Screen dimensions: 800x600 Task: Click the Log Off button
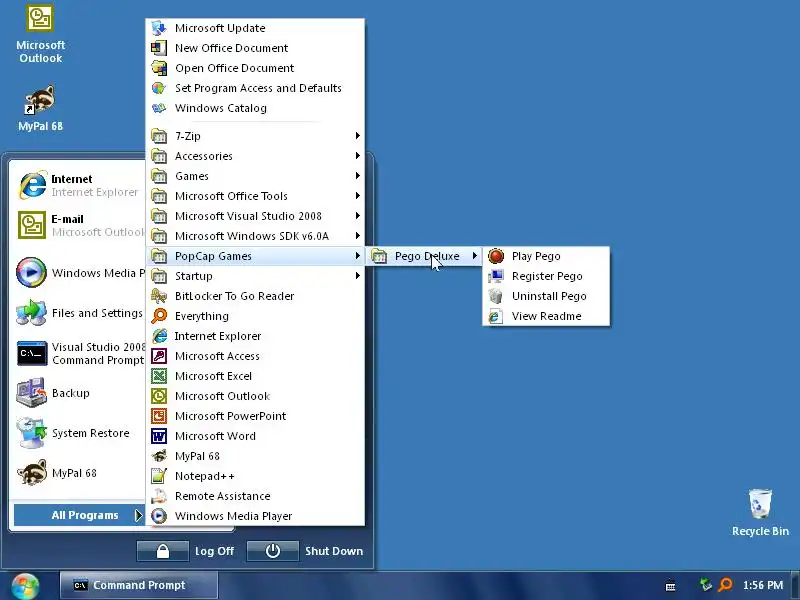pyautogui.click(x=187, y=551)
